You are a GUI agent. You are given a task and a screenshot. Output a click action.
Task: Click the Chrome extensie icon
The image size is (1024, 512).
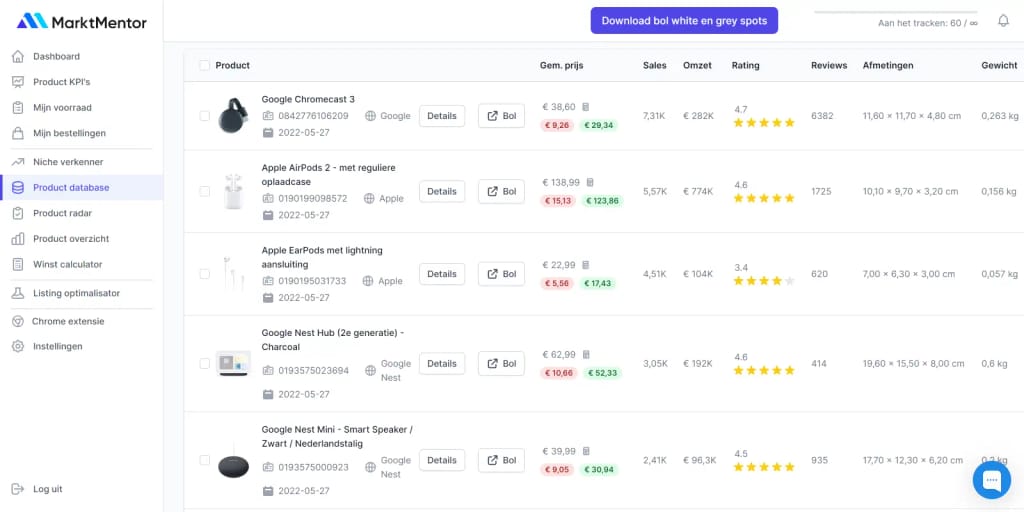(18, 321)
